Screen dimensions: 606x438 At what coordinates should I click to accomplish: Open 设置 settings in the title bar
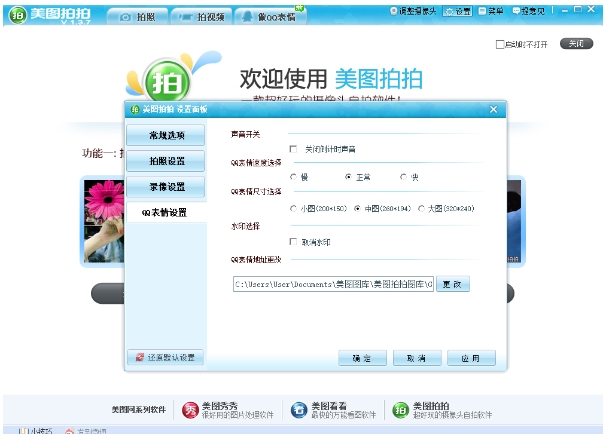pyautogui.click(x=458, y=11)
